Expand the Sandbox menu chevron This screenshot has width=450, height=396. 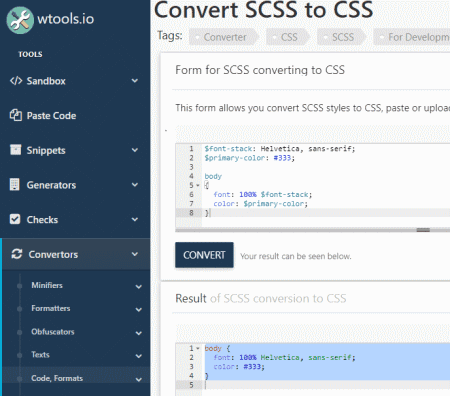pyautogui.click(x=135, y=81)
